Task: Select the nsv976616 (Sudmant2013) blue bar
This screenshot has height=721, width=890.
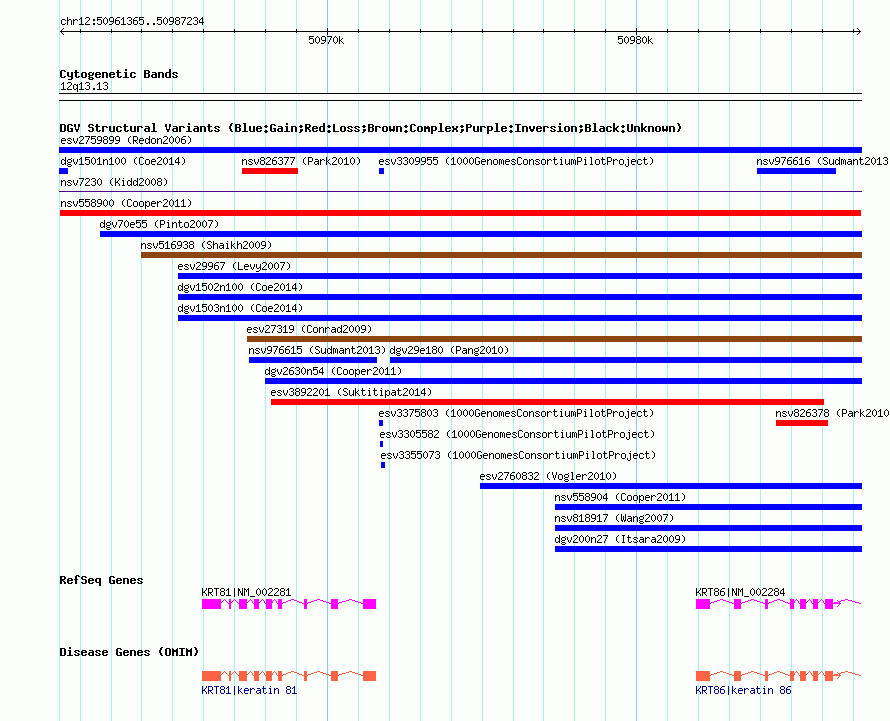Action: pos(796,171)
